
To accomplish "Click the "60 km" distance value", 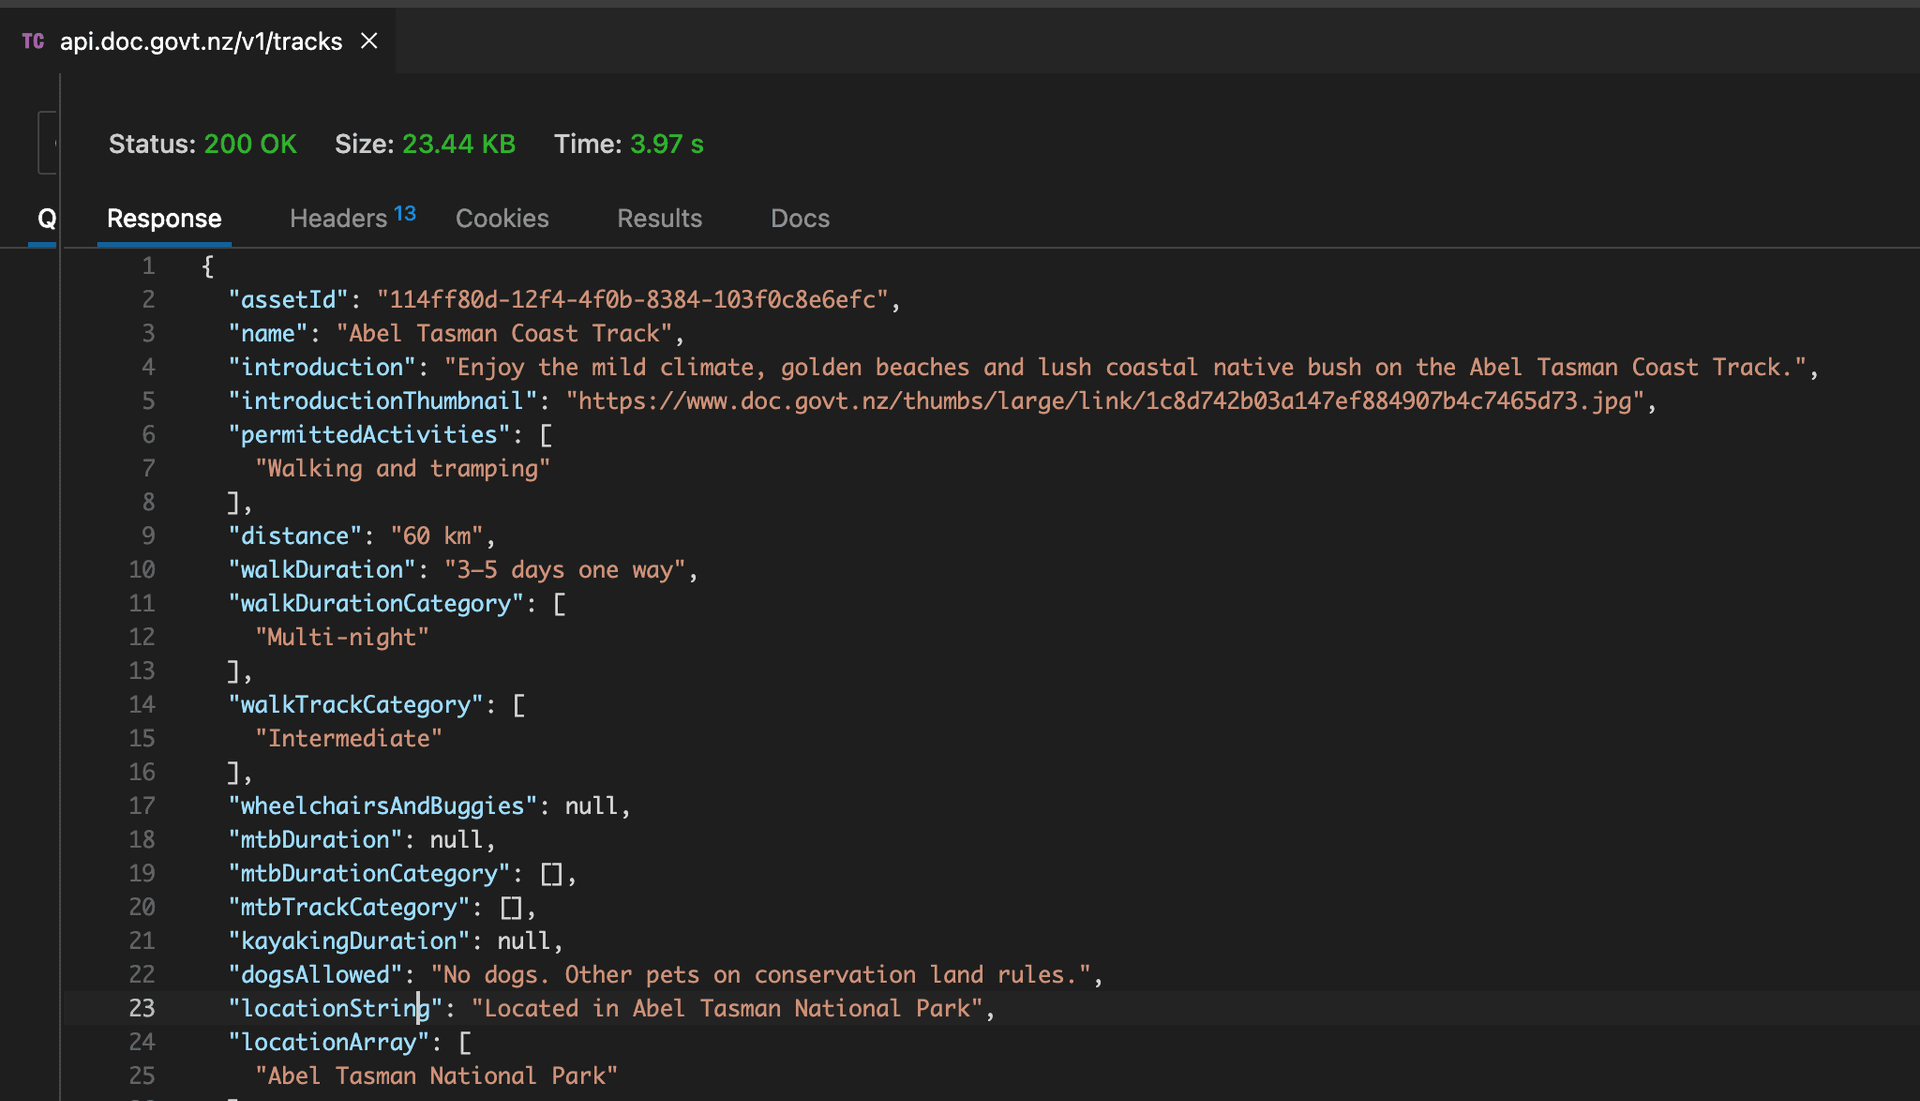I will (x=437, y=536).
